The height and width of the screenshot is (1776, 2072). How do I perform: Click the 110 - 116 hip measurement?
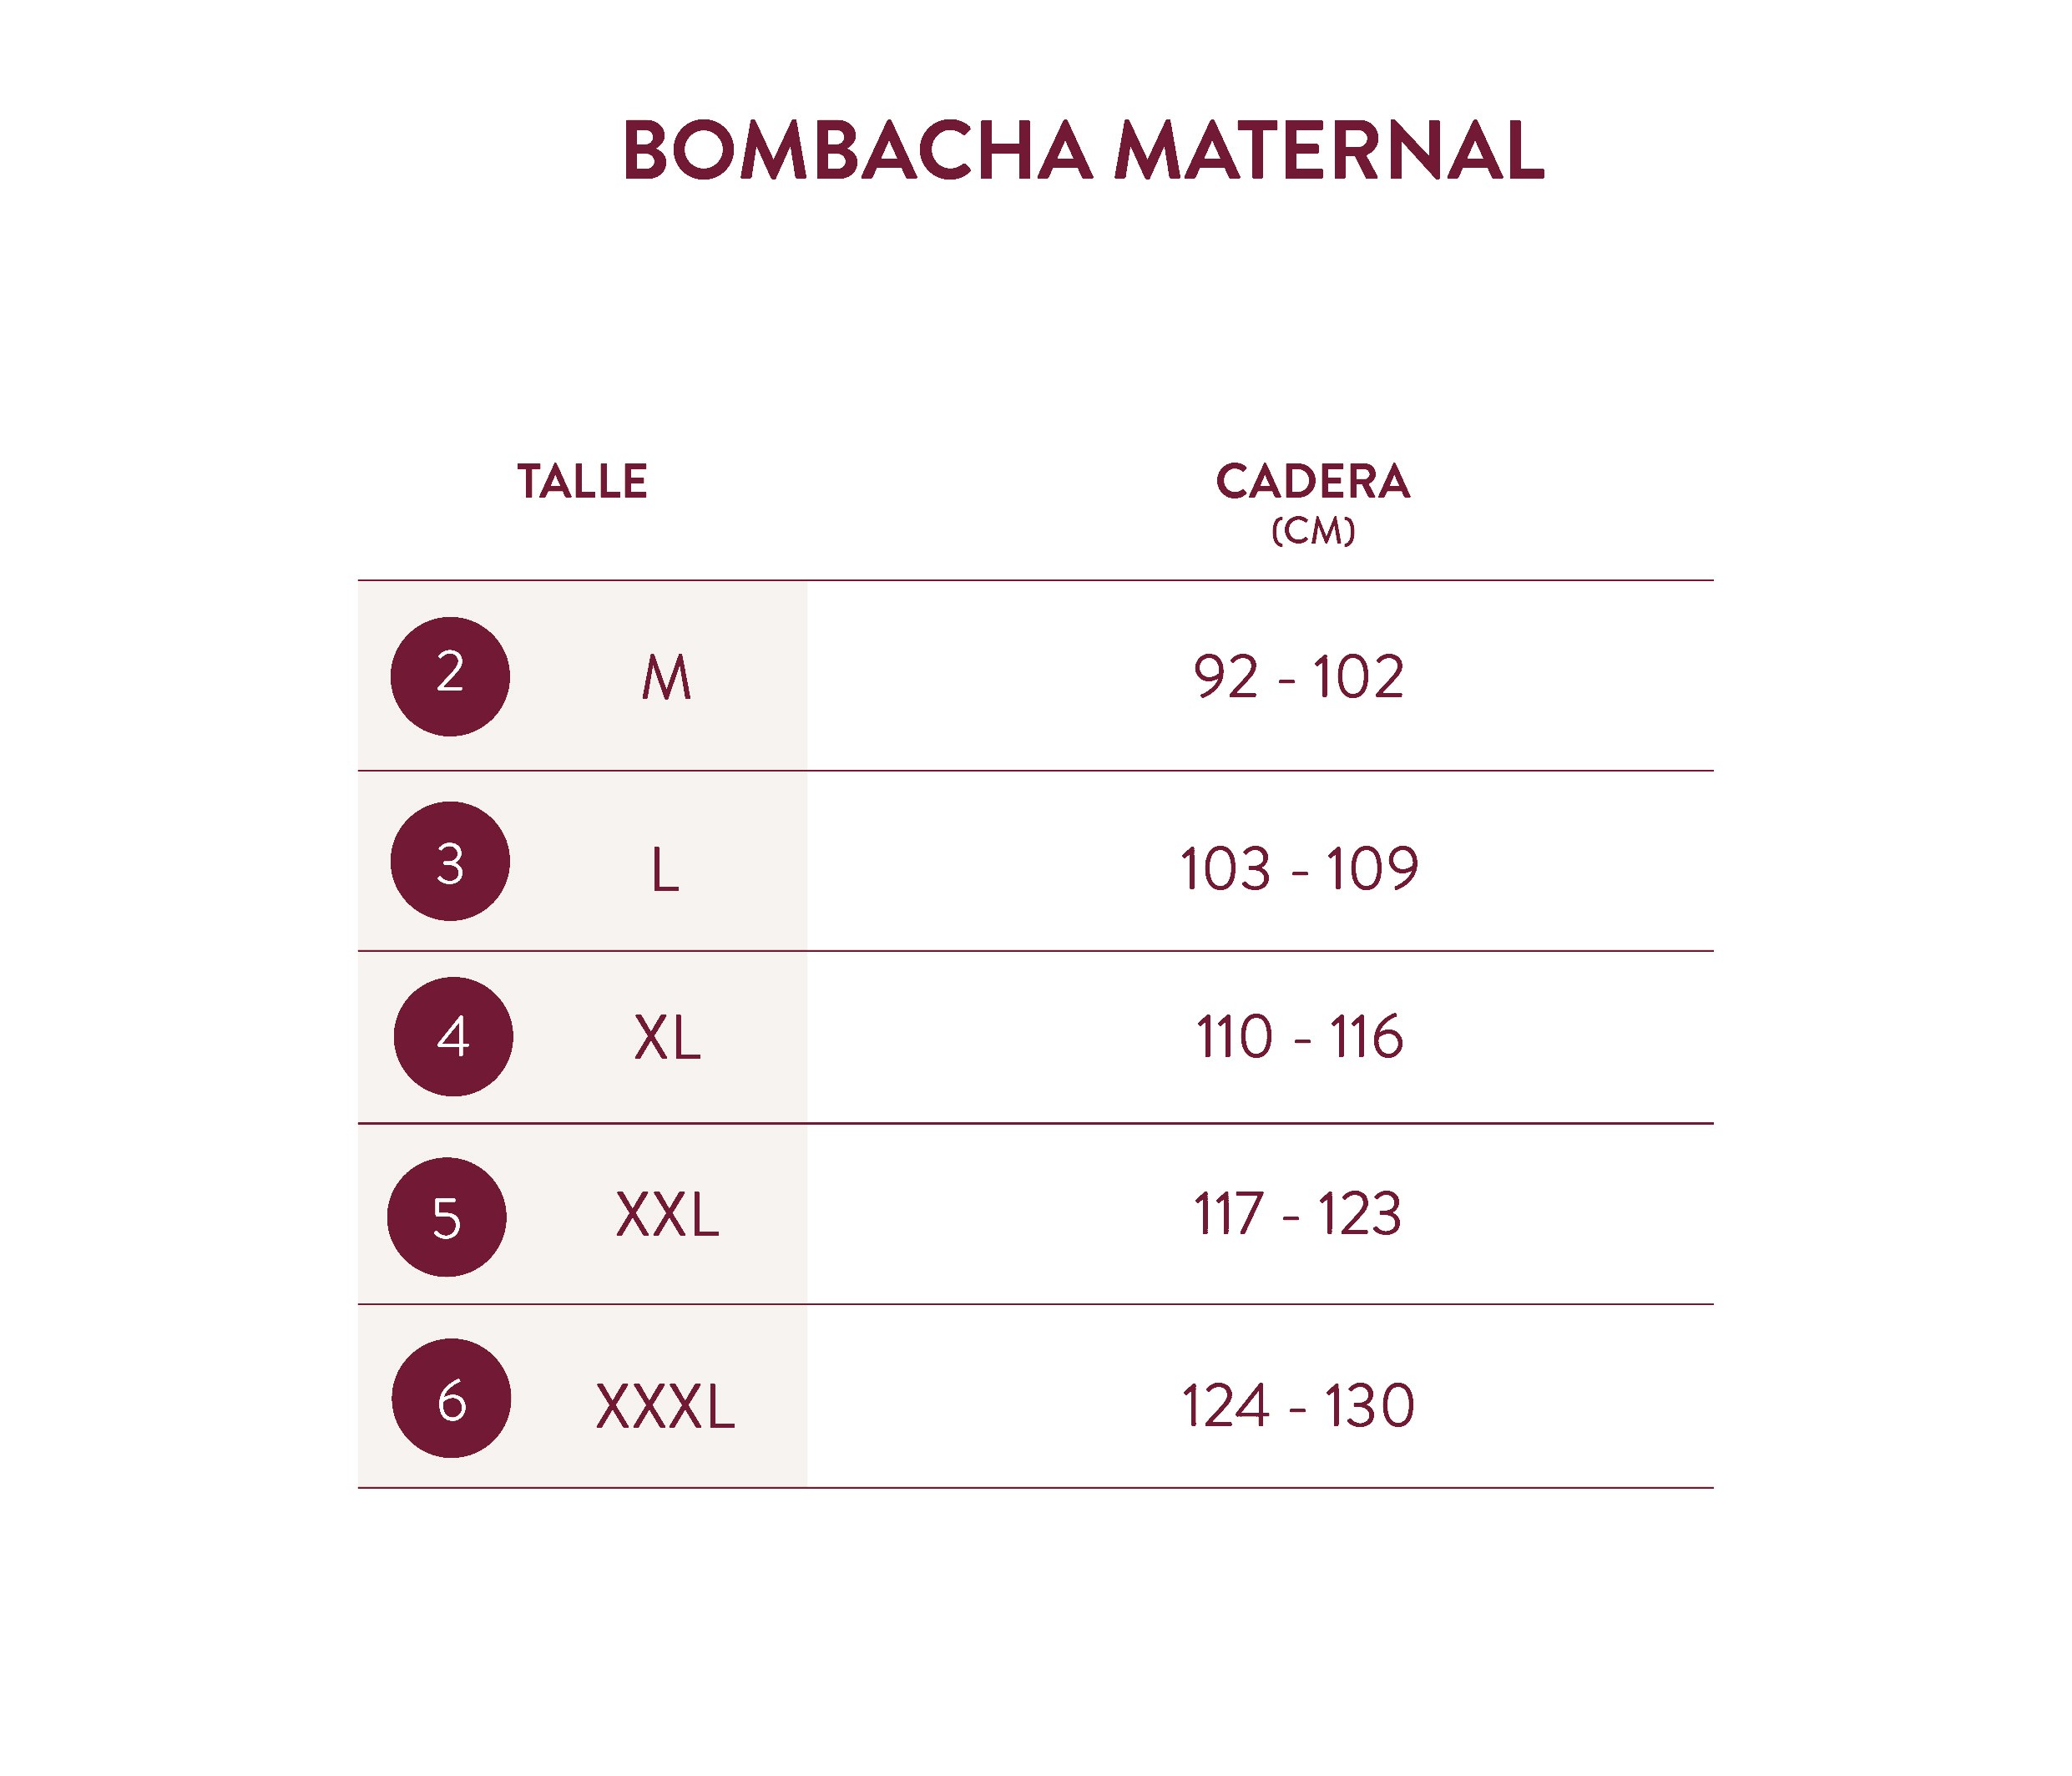pyautogui.click(x=1299, y=1037)
